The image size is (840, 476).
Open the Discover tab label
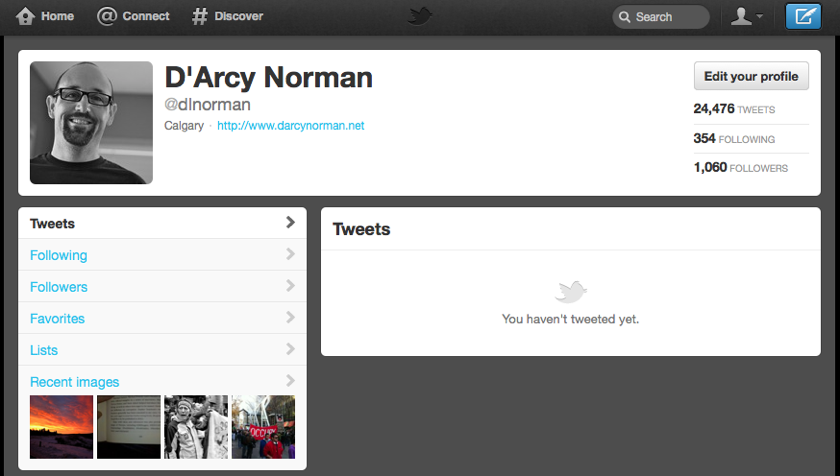[238, 16]
